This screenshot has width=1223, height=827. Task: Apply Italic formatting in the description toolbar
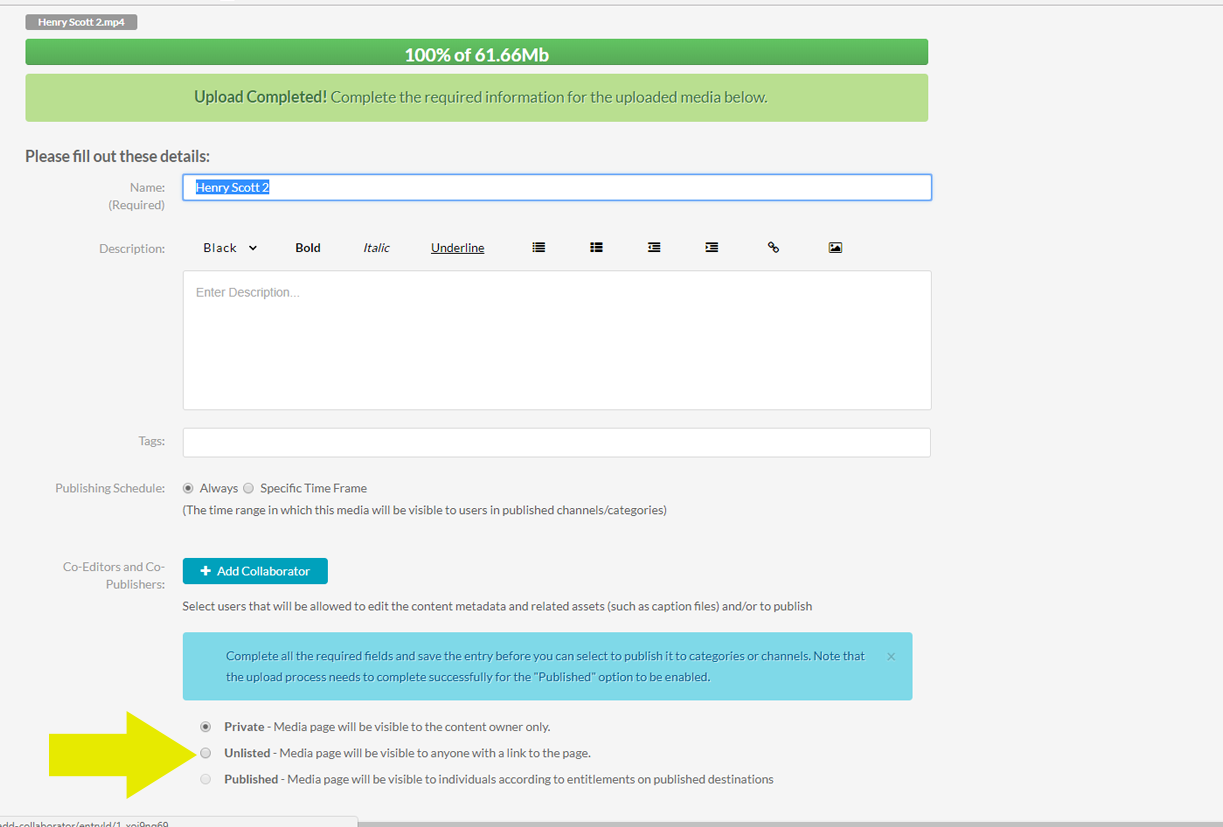click(x=376, y=248)
